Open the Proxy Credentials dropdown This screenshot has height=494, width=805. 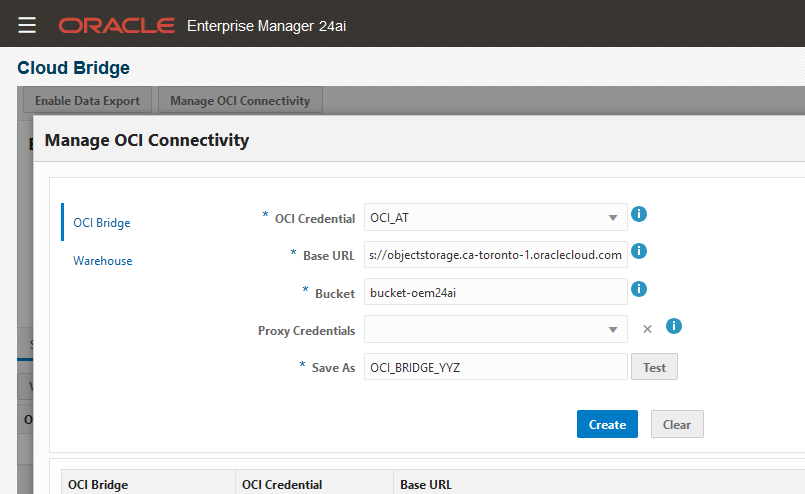point(612,330)
